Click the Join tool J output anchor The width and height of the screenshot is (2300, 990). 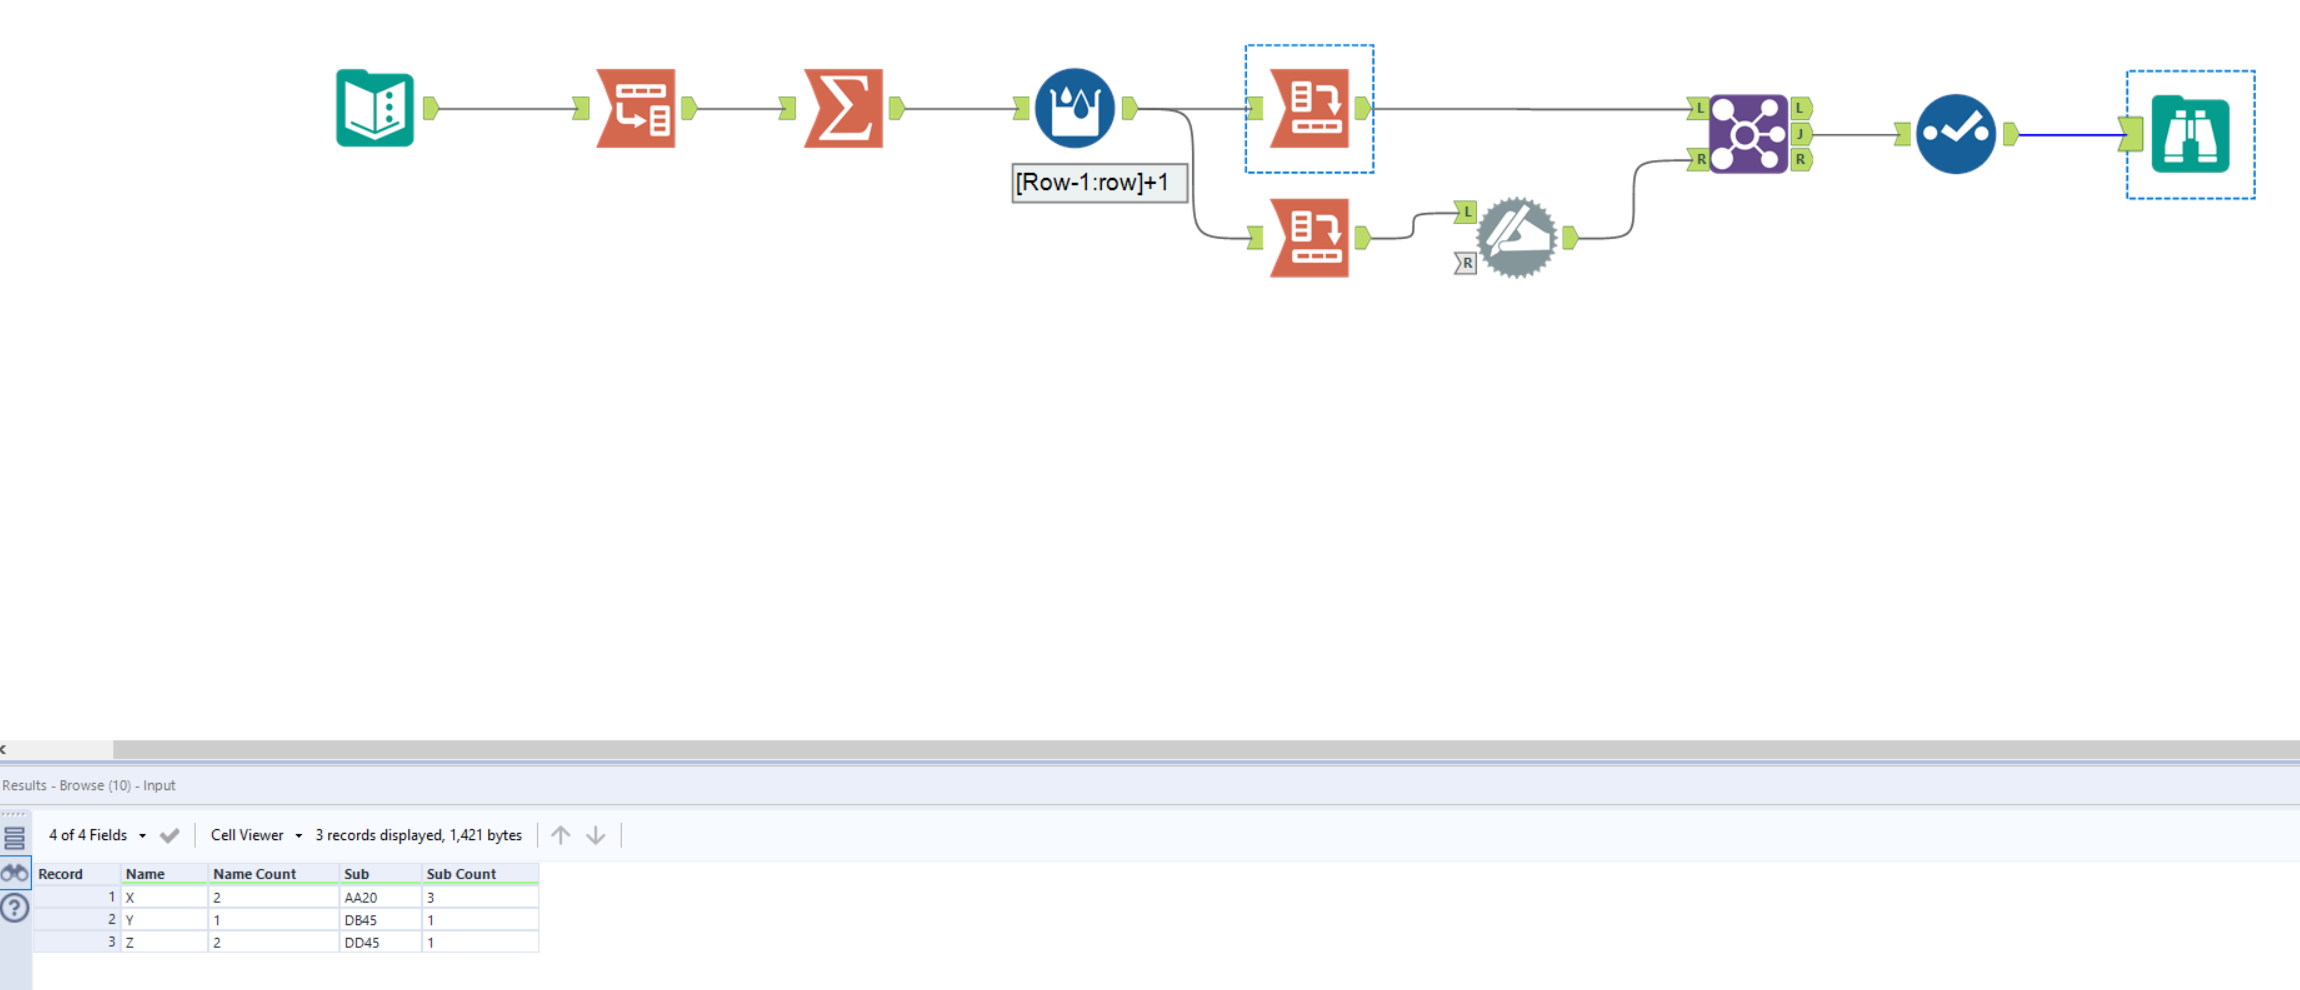[x=1801, y=134]
